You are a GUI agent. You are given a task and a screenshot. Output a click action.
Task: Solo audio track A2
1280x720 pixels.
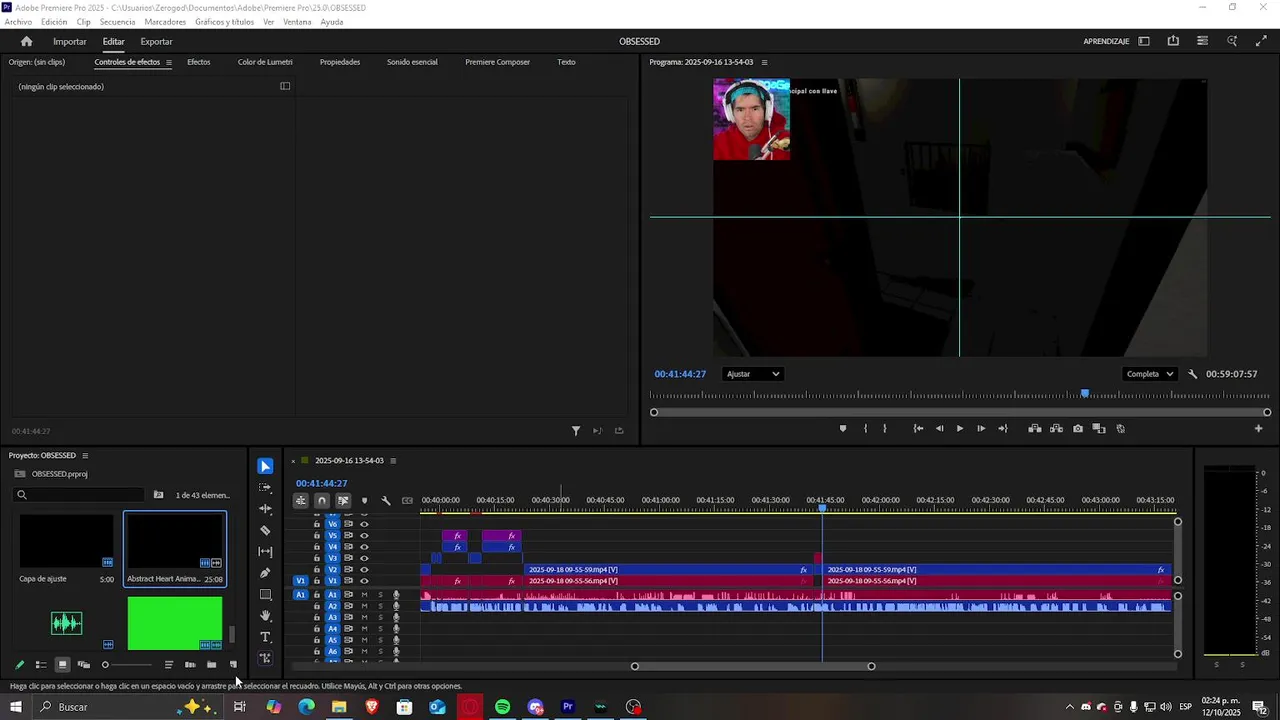tap(380, 606)
